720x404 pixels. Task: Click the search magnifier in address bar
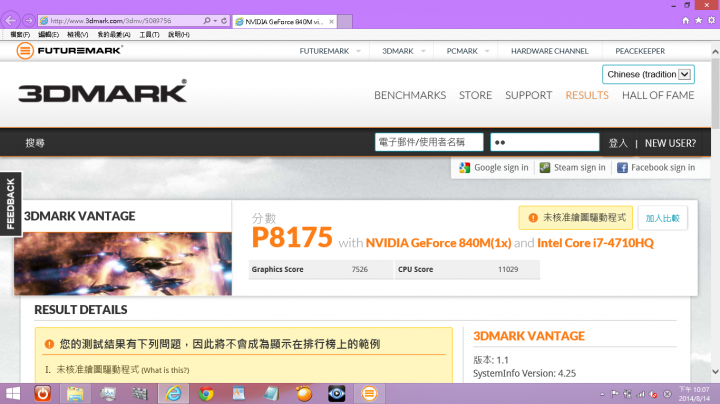click(x=207, y=21)
